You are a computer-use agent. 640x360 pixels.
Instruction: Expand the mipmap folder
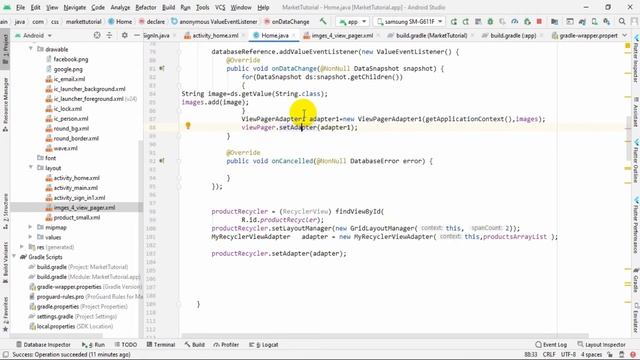pyautogui.click(x=31, y=227)
